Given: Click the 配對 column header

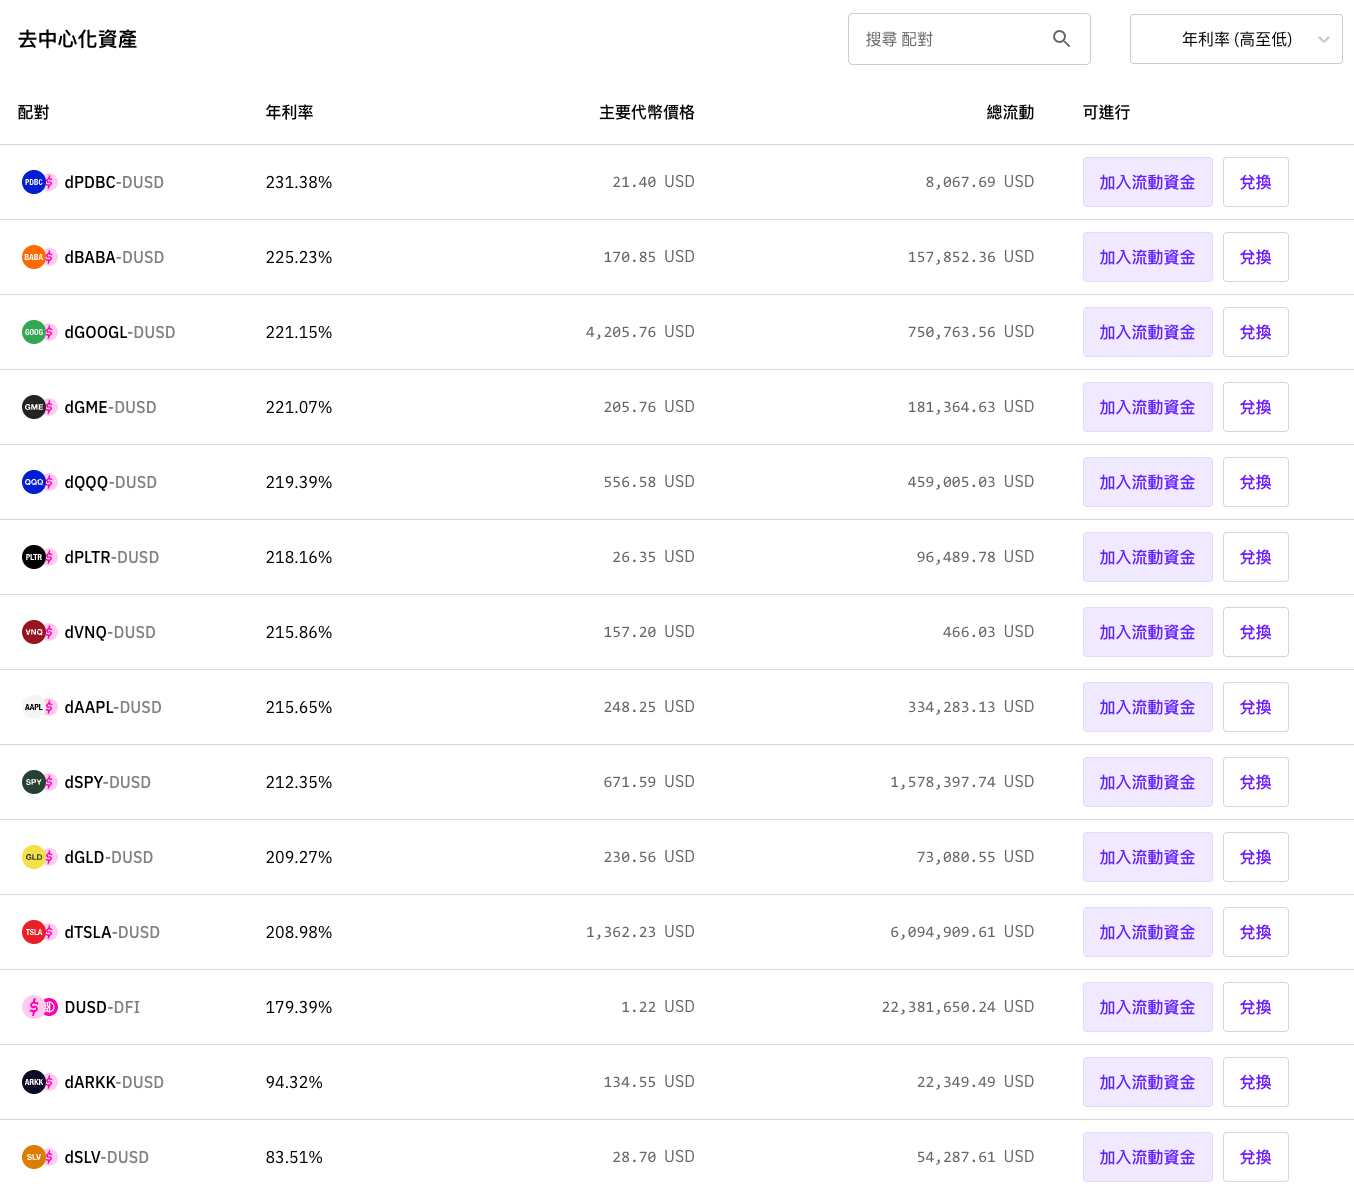Looking at the screenshot, I should click(x=33, y=112).
